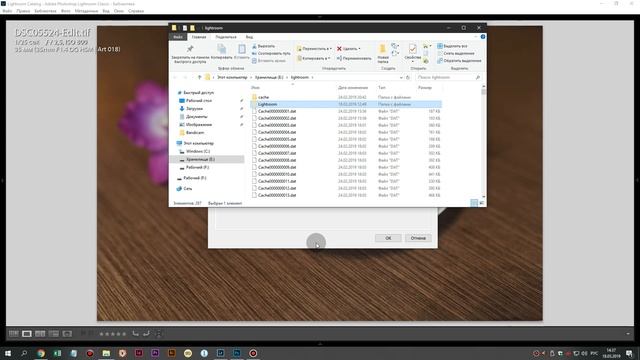Click Вырезать (Cut) in the ribbon
The image size is (640, 360).
[x=263, y=46]
